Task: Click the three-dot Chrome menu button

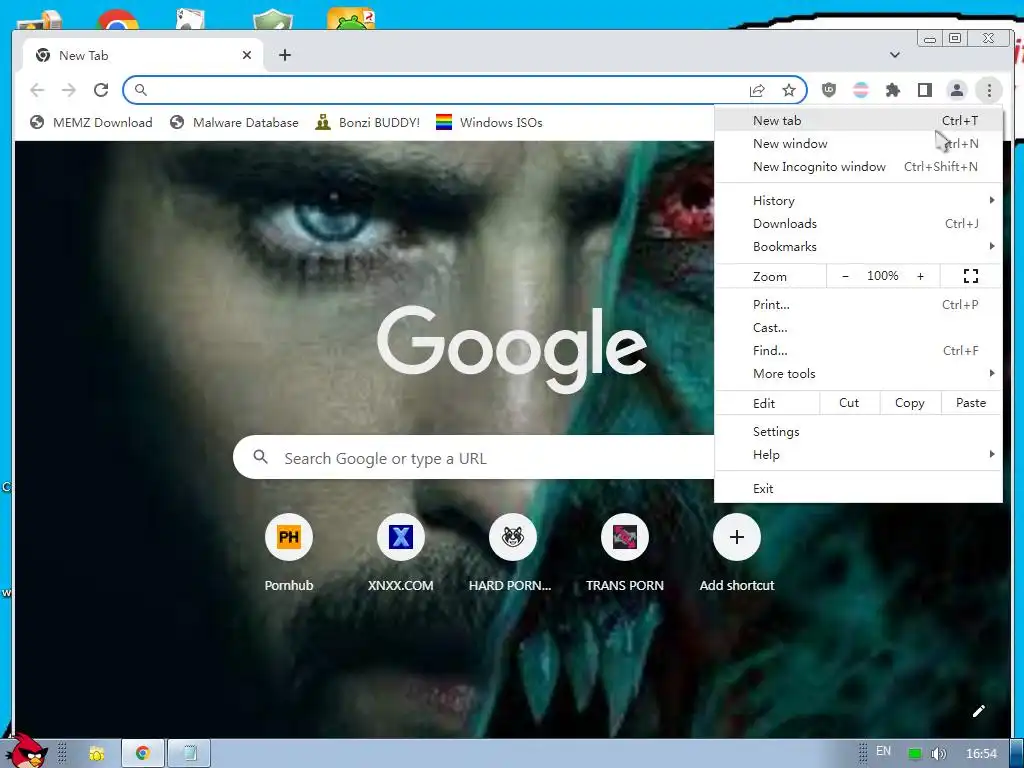Action: point(989,90)
